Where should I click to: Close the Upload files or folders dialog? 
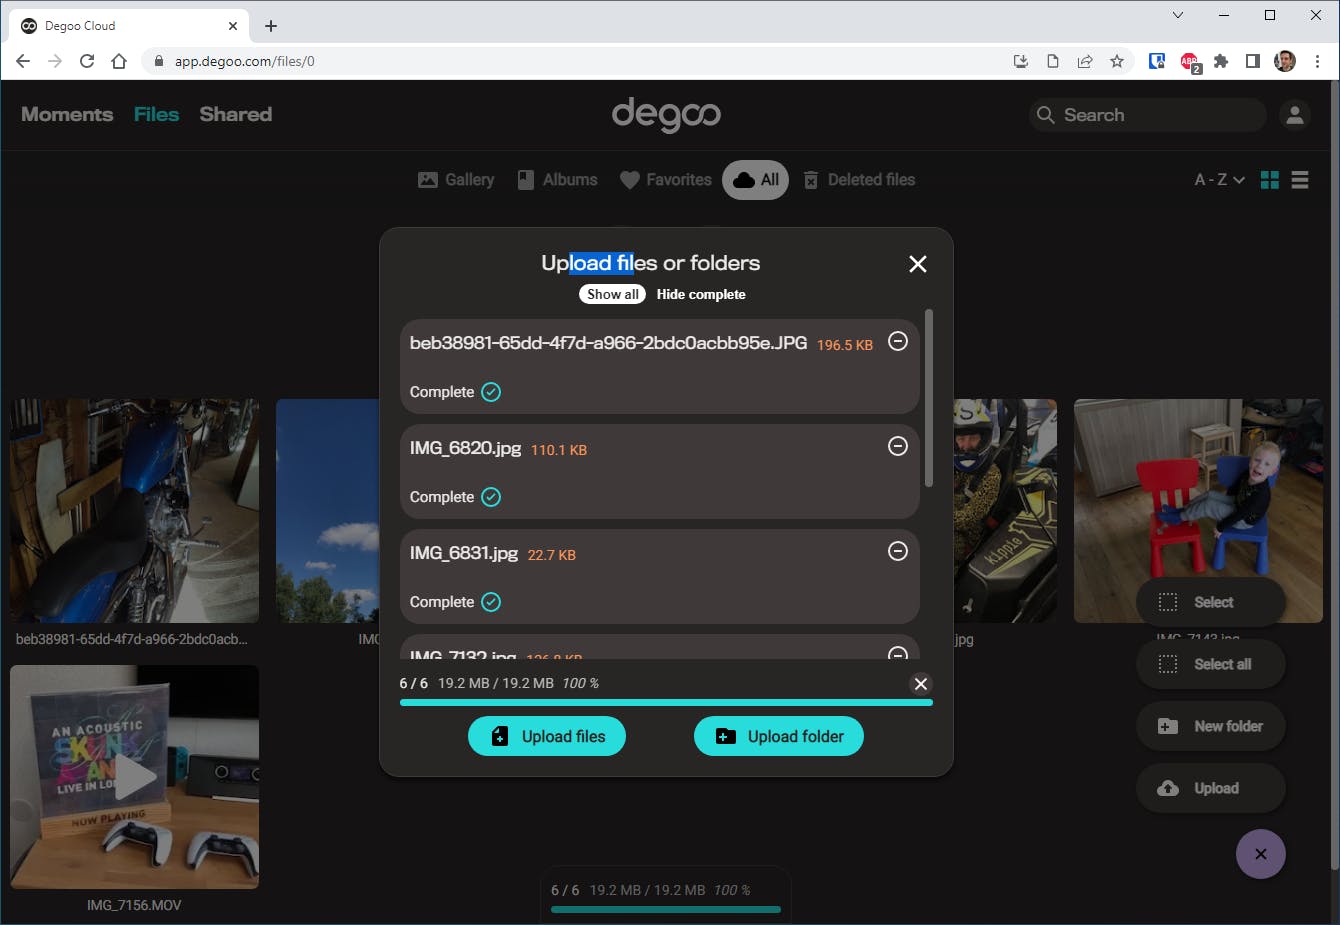pyautogui.click(x=917, y=264)
